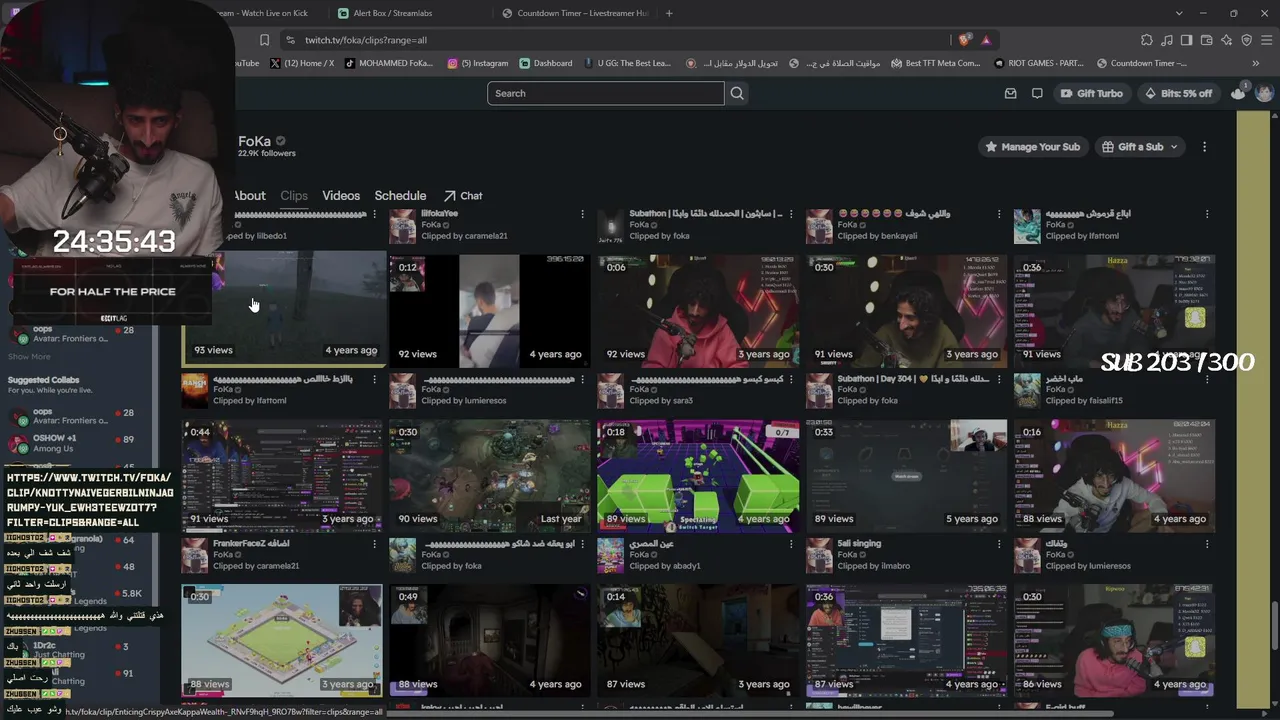The height and width of the screenshot is (720, 1280).
Task: Open the Leo AI sparkle icon
Action: [x=1226, y=40]
